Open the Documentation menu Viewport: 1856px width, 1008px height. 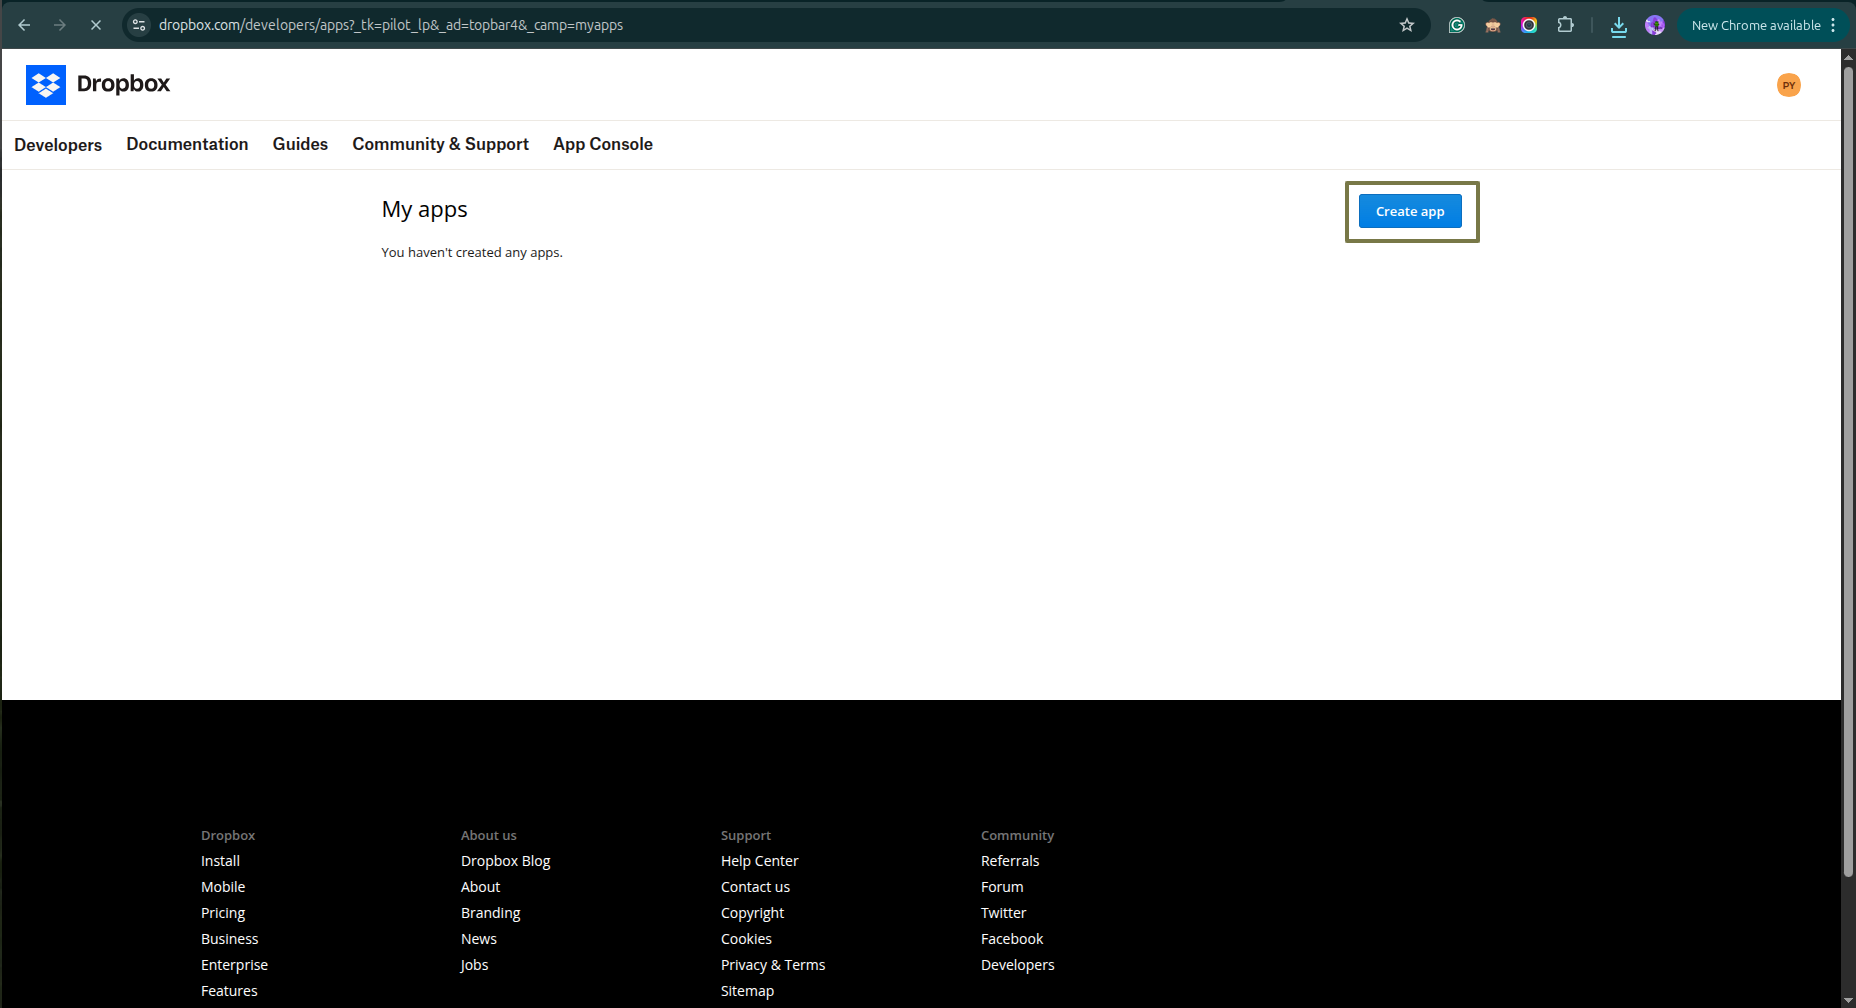187,144
